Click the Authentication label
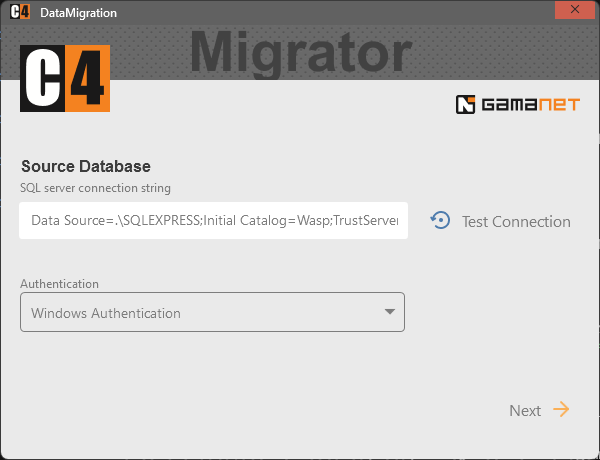This screenshot has width=600, height=460. pos(59,284)
